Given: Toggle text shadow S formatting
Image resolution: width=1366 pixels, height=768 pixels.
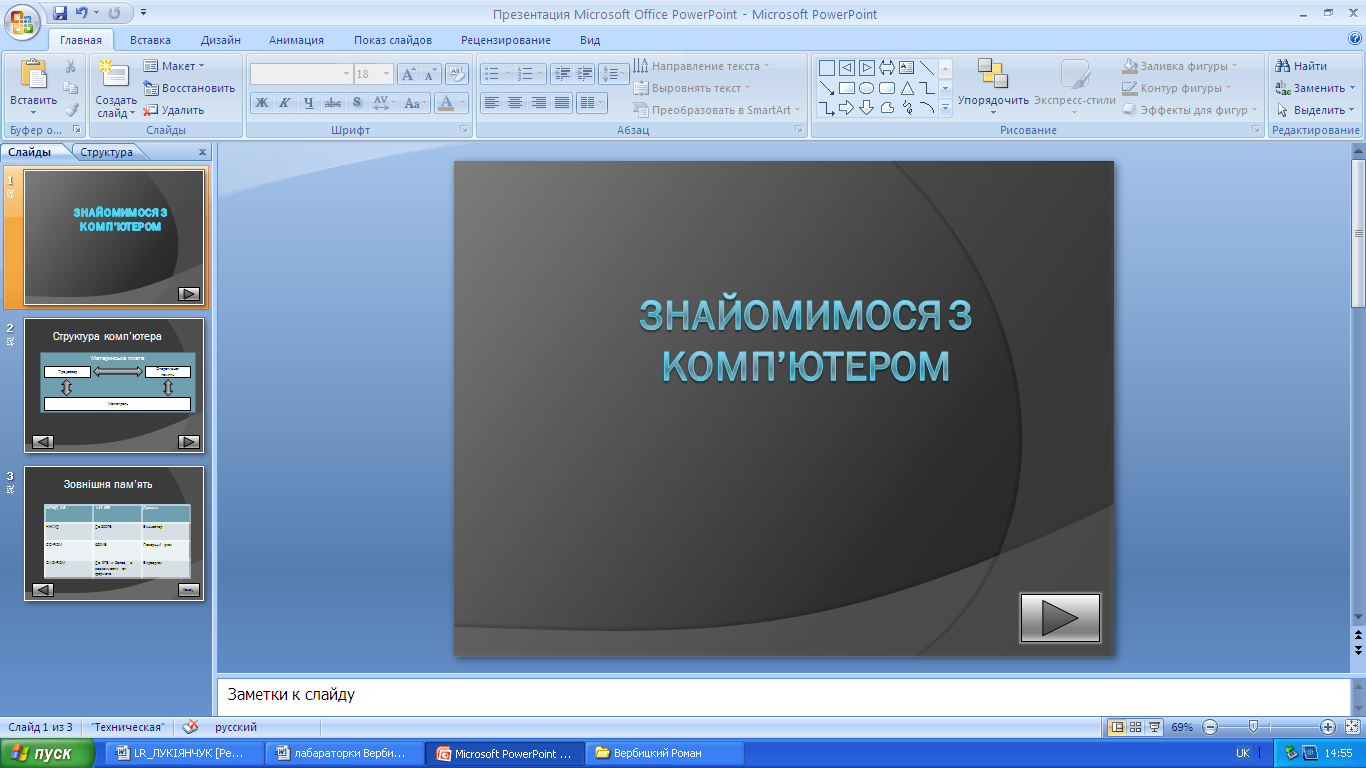Looking at the screenshot, I should (x=357, y=103).
